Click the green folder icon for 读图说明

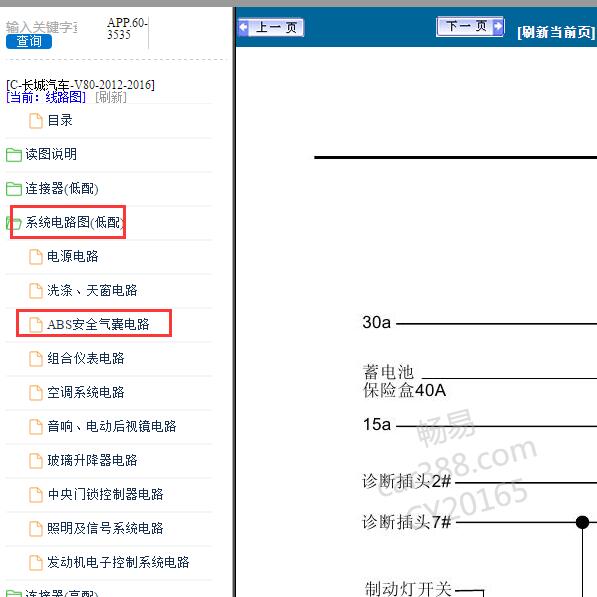pyautogui.click(x=14, y=155)
